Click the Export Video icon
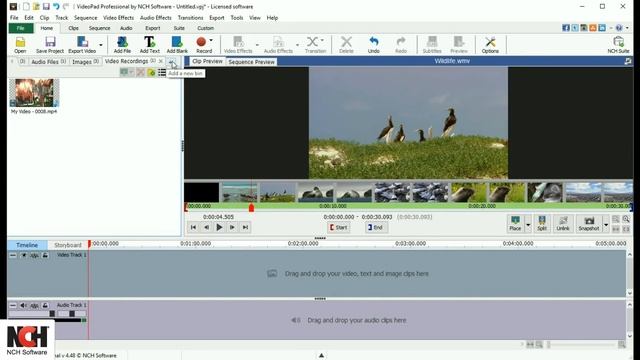The image size is (640, 360). (x=82, y=44)
